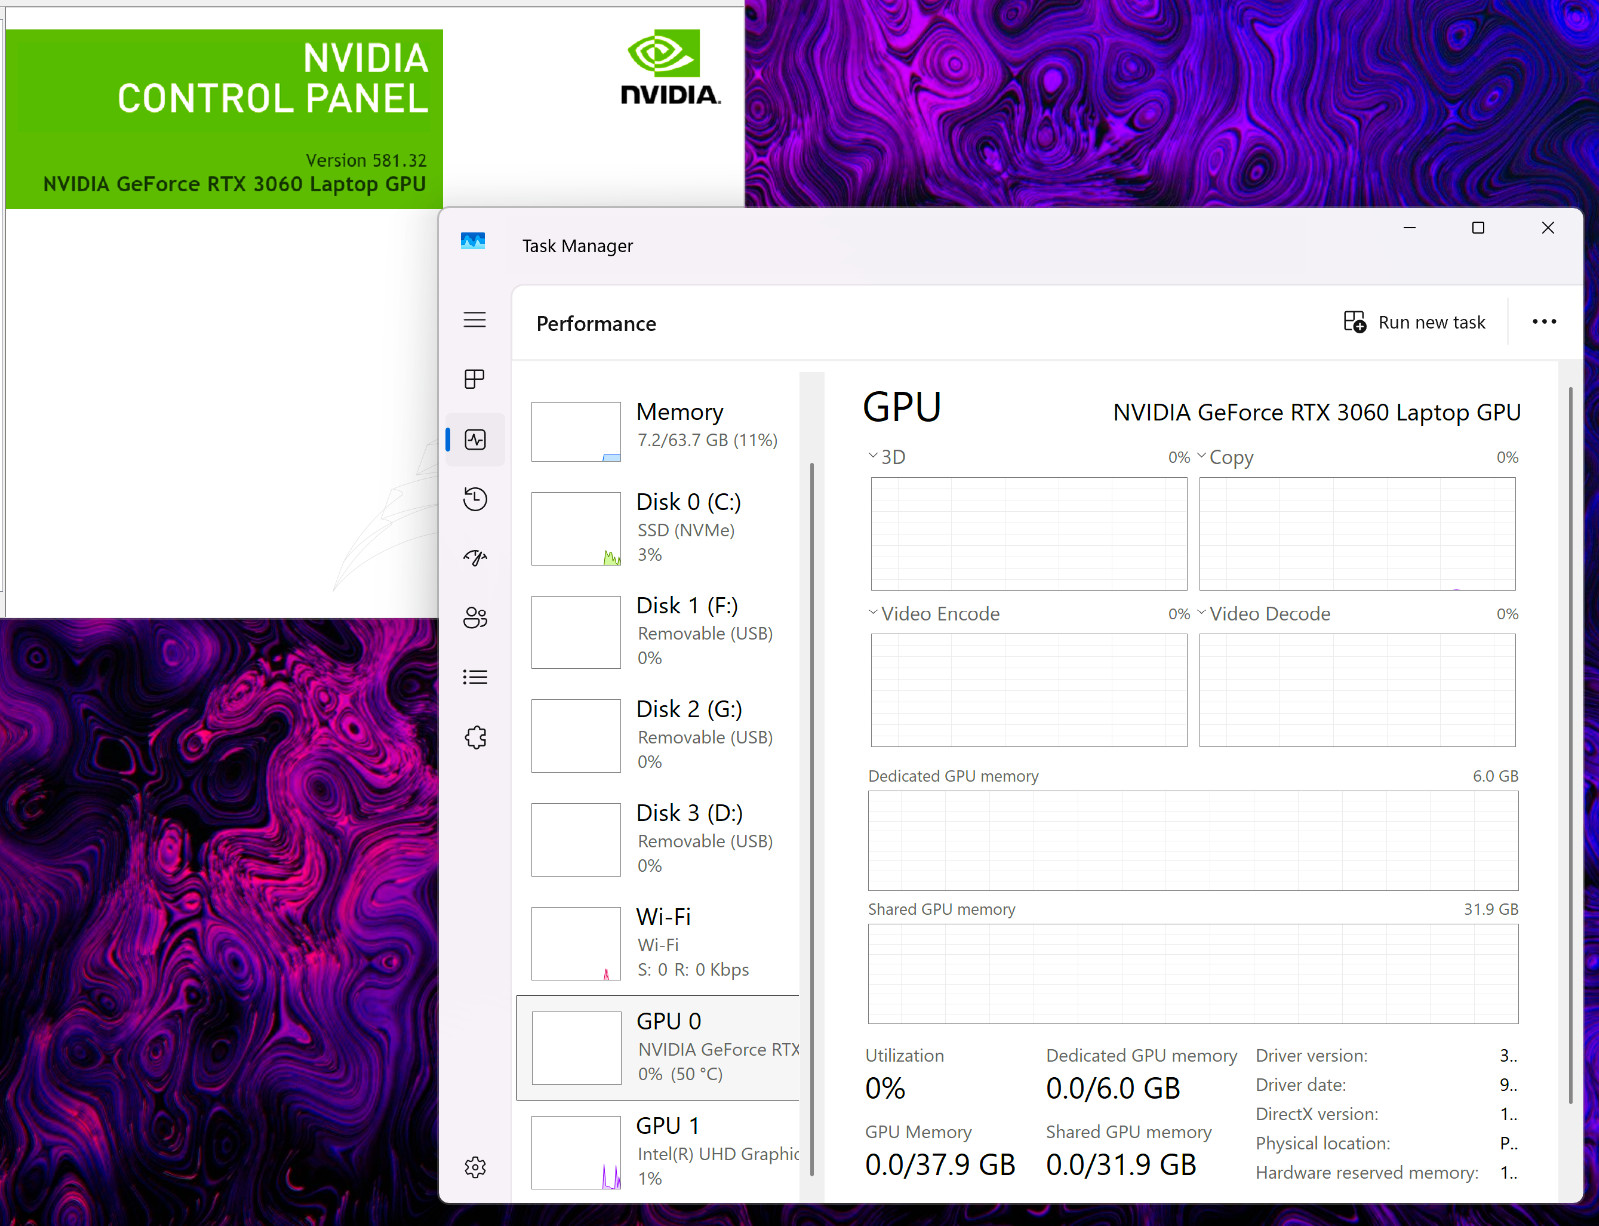Open the three-dot more options menu
The width and height of the screenshot is (1599, 1226).
click(x=1544, y=322)
